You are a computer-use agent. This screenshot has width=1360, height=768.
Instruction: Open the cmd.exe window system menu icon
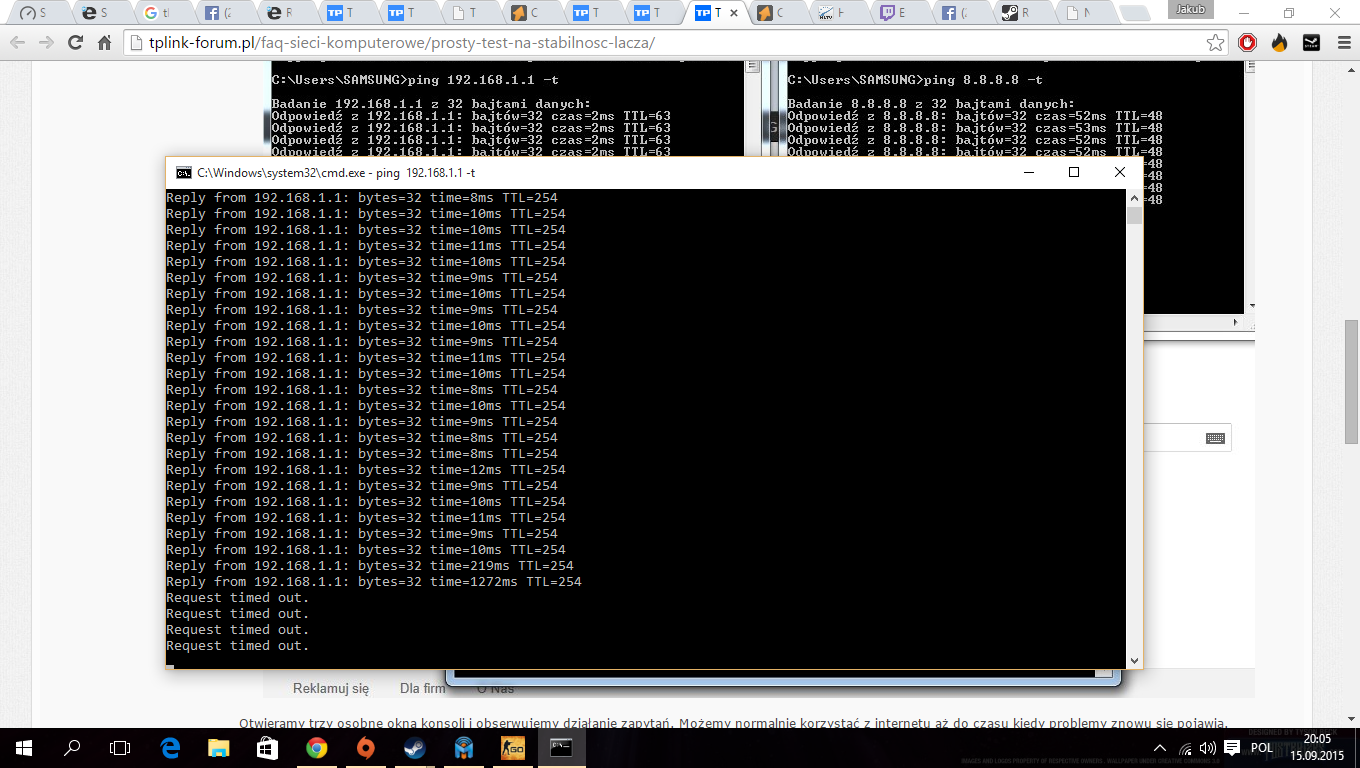[x=183, y=172]
